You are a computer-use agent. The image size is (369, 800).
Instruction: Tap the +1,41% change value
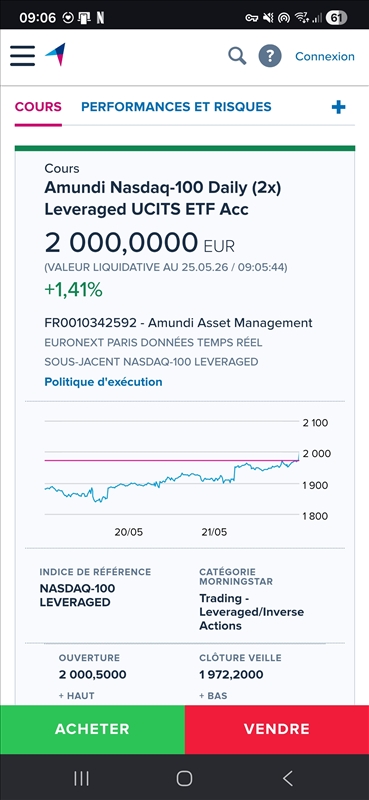(x=73, y=290)
